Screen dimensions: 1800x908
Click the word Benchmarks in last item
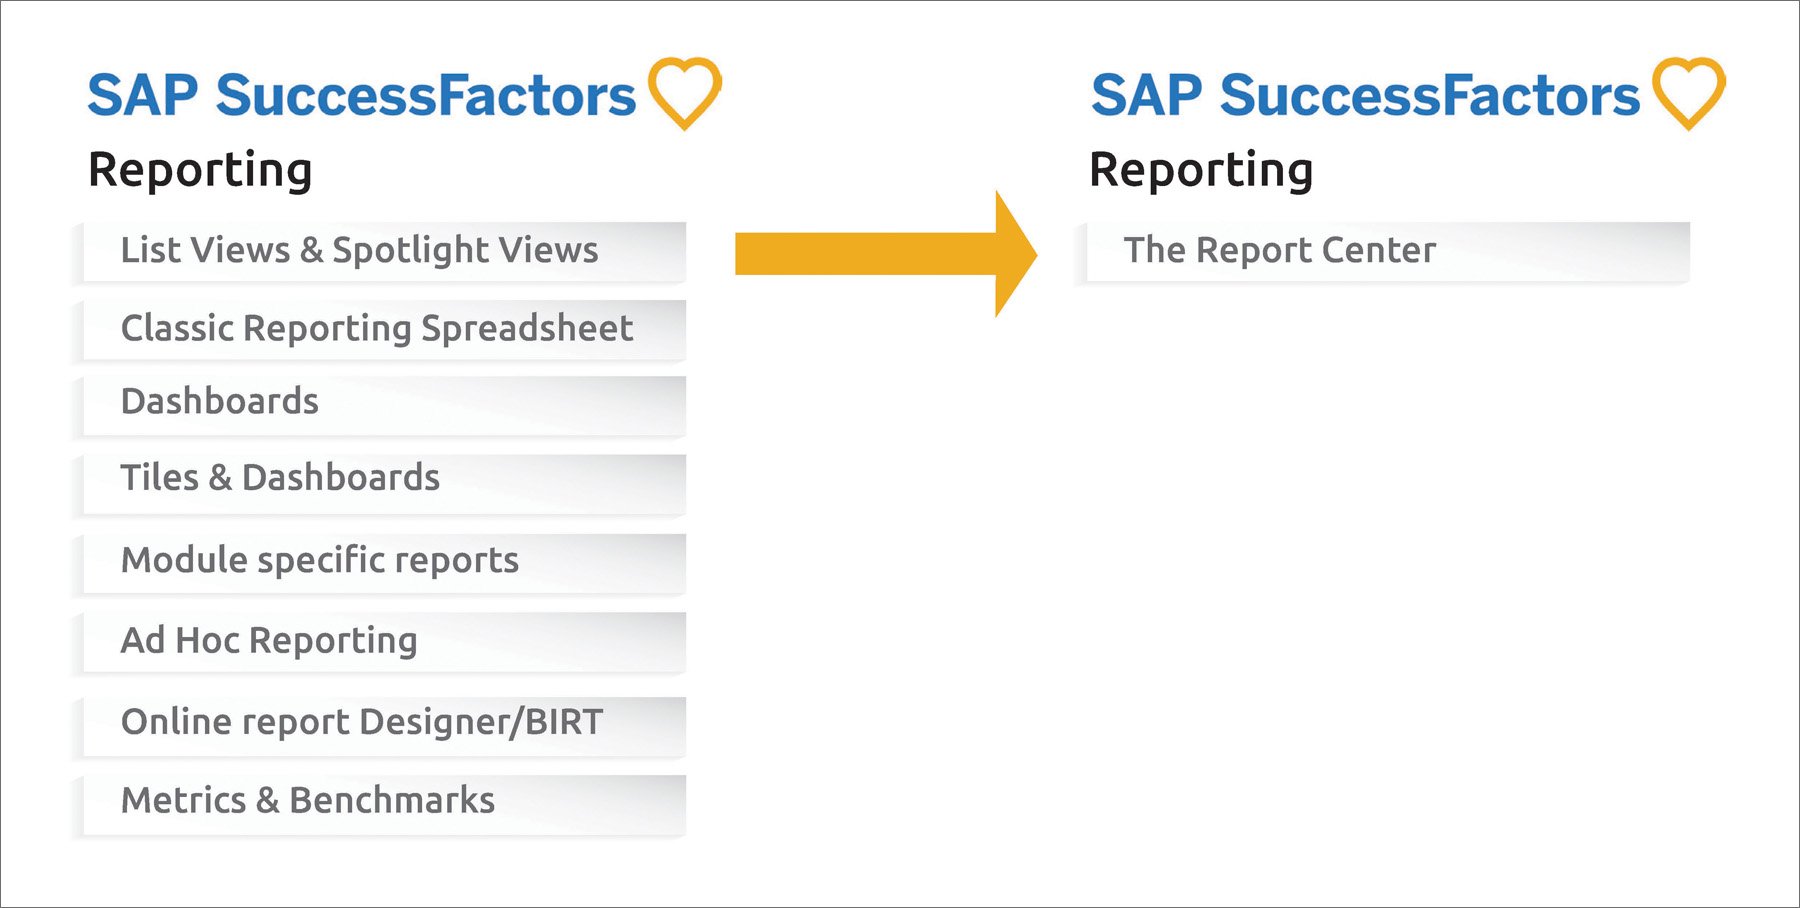392,800
